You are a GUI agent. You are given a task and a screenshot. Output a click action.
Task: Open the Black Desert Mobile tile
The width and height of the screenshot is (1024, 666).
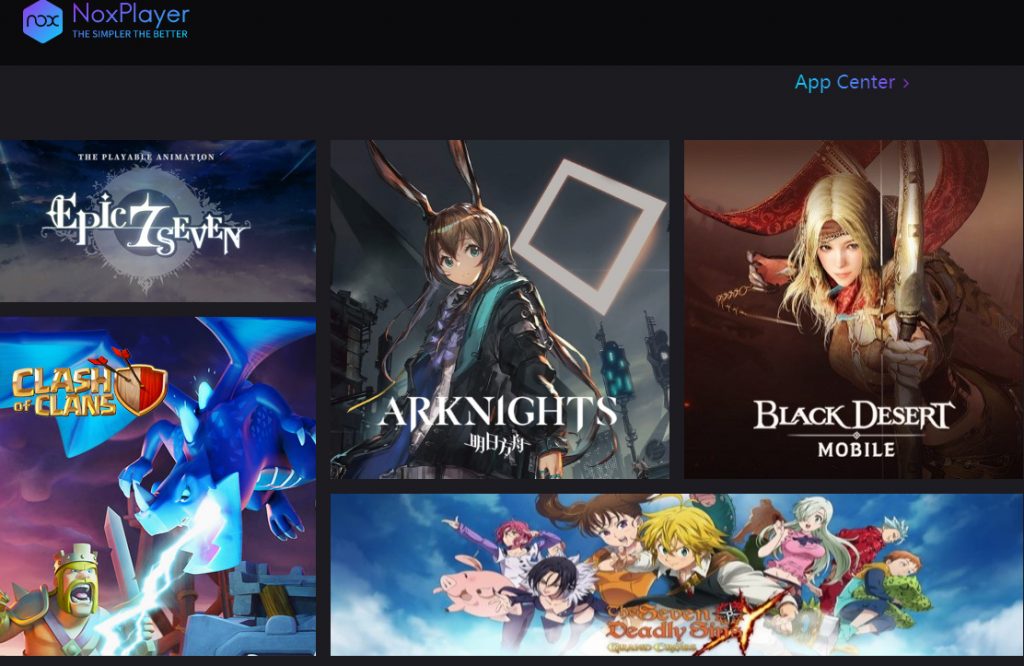tap(854, 309)
